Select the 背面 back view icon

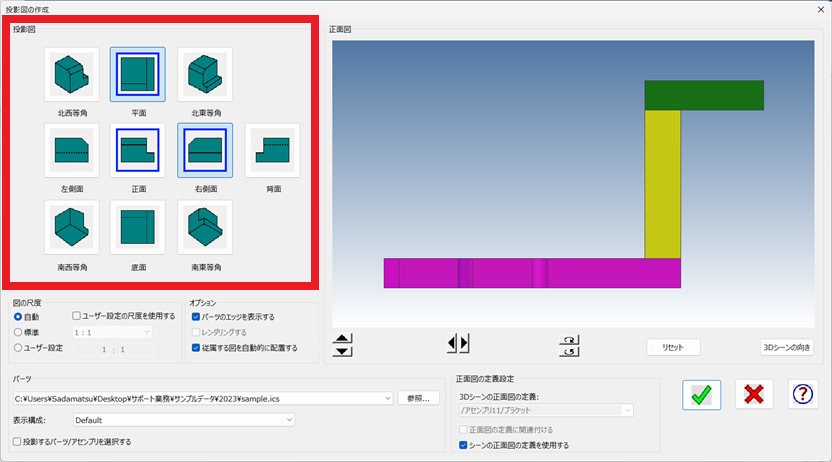pyautogui.click(x=272, y=151)
